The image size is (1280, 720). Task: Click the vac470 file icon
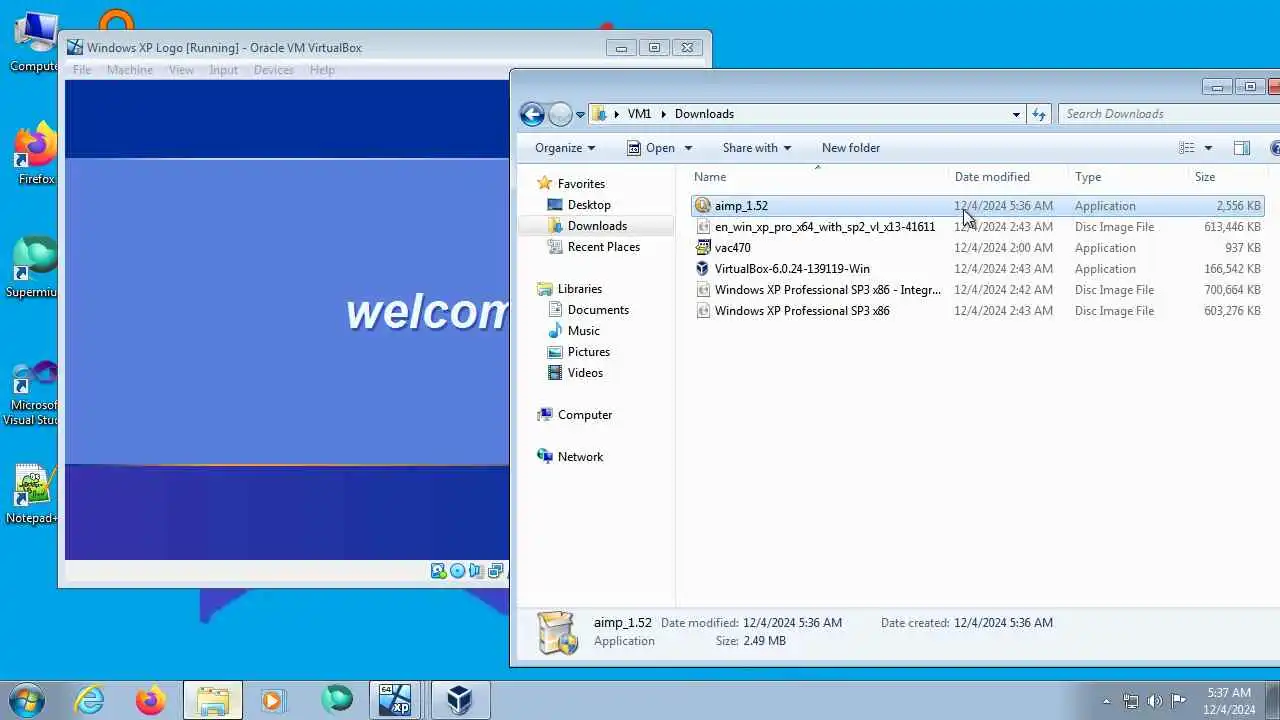point(702,248)
